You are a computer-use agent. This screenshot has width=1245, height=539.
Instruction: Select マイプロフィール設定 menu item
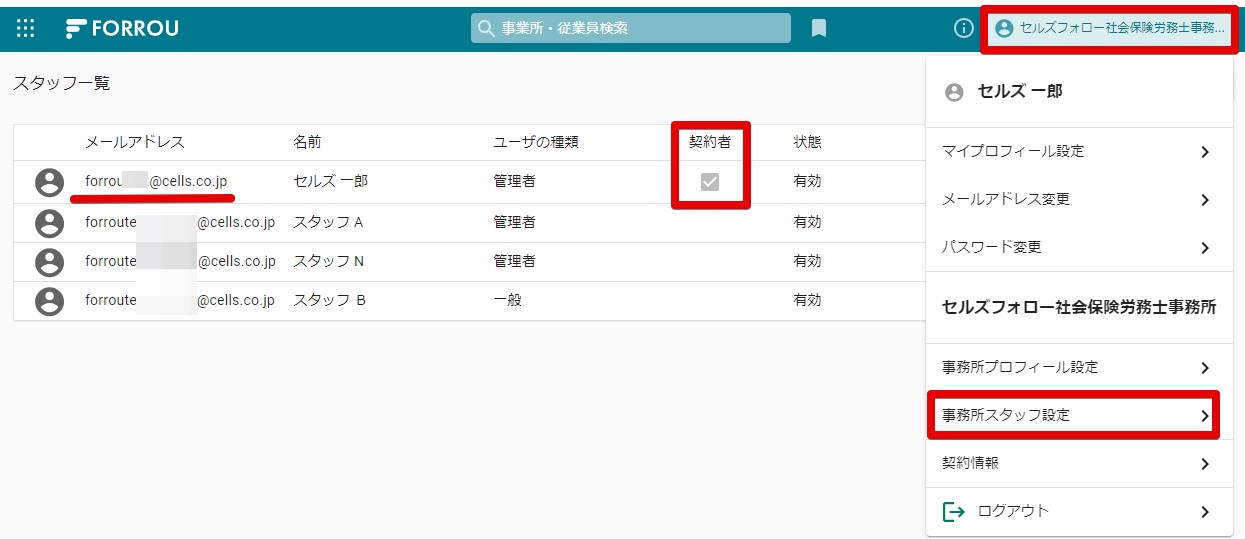click(x=1079, y=152)
